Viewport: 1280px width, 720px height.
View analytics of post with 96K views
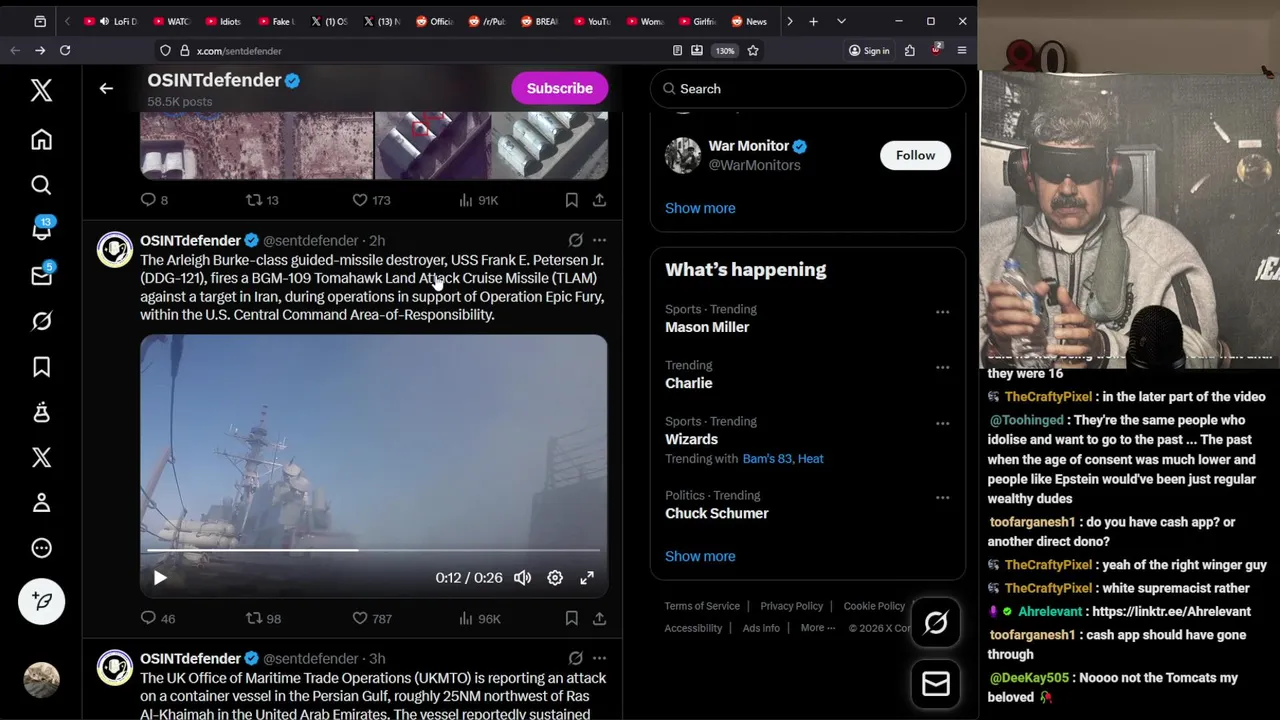(x=479, y=619)
